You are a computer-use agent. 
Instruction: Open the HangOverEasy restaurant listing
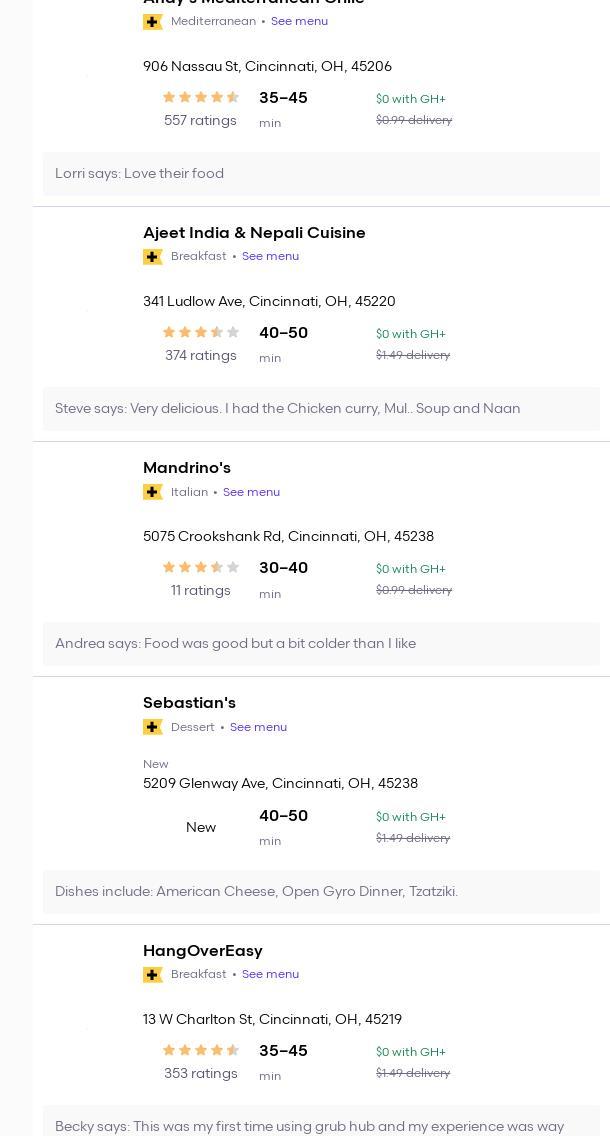203,951
